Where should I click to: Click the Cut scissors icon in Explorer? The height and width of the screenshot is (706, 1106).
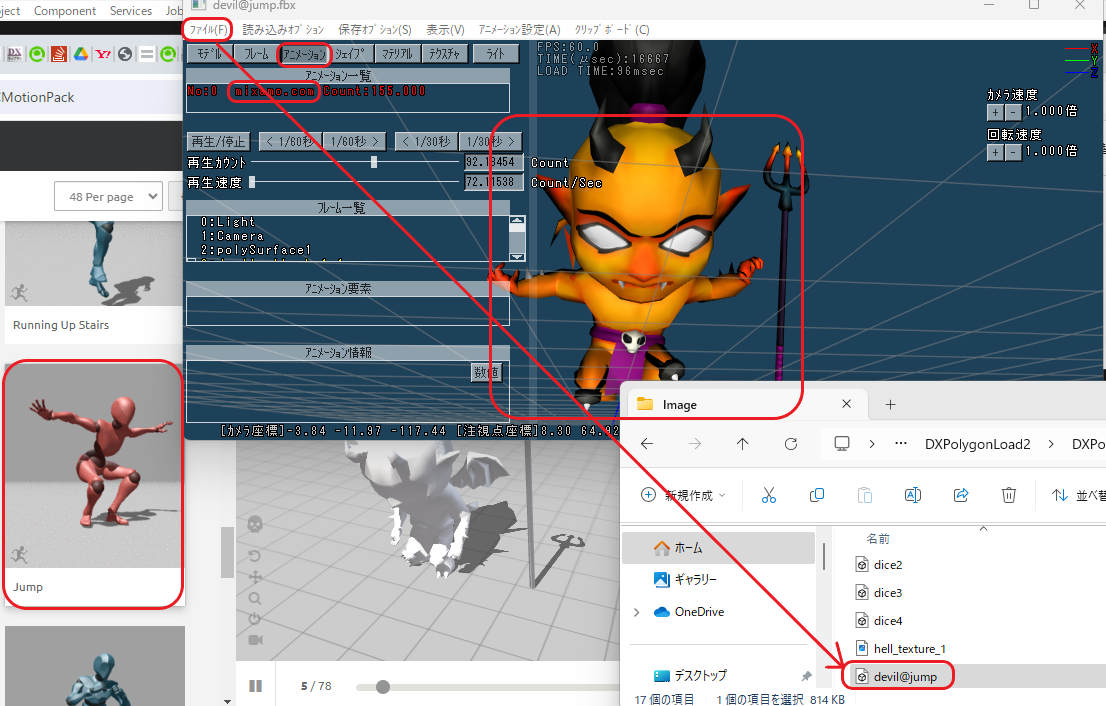coord(769,495)
